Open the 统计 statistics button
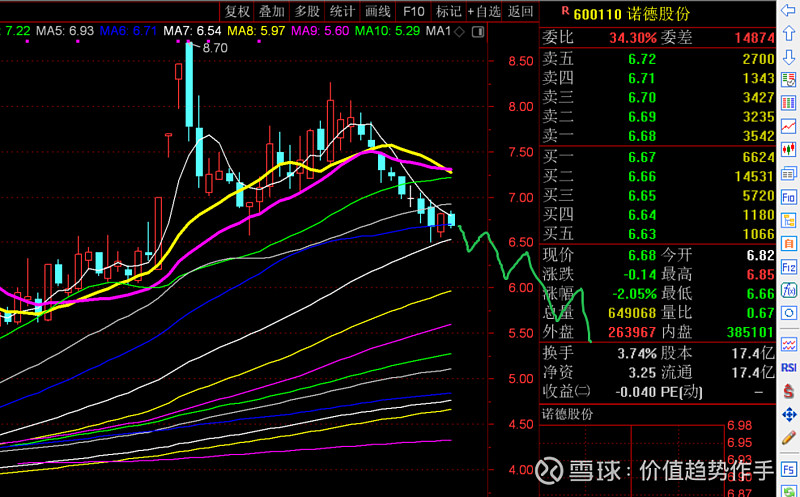The image size is (800, 497). pos(342,11)
